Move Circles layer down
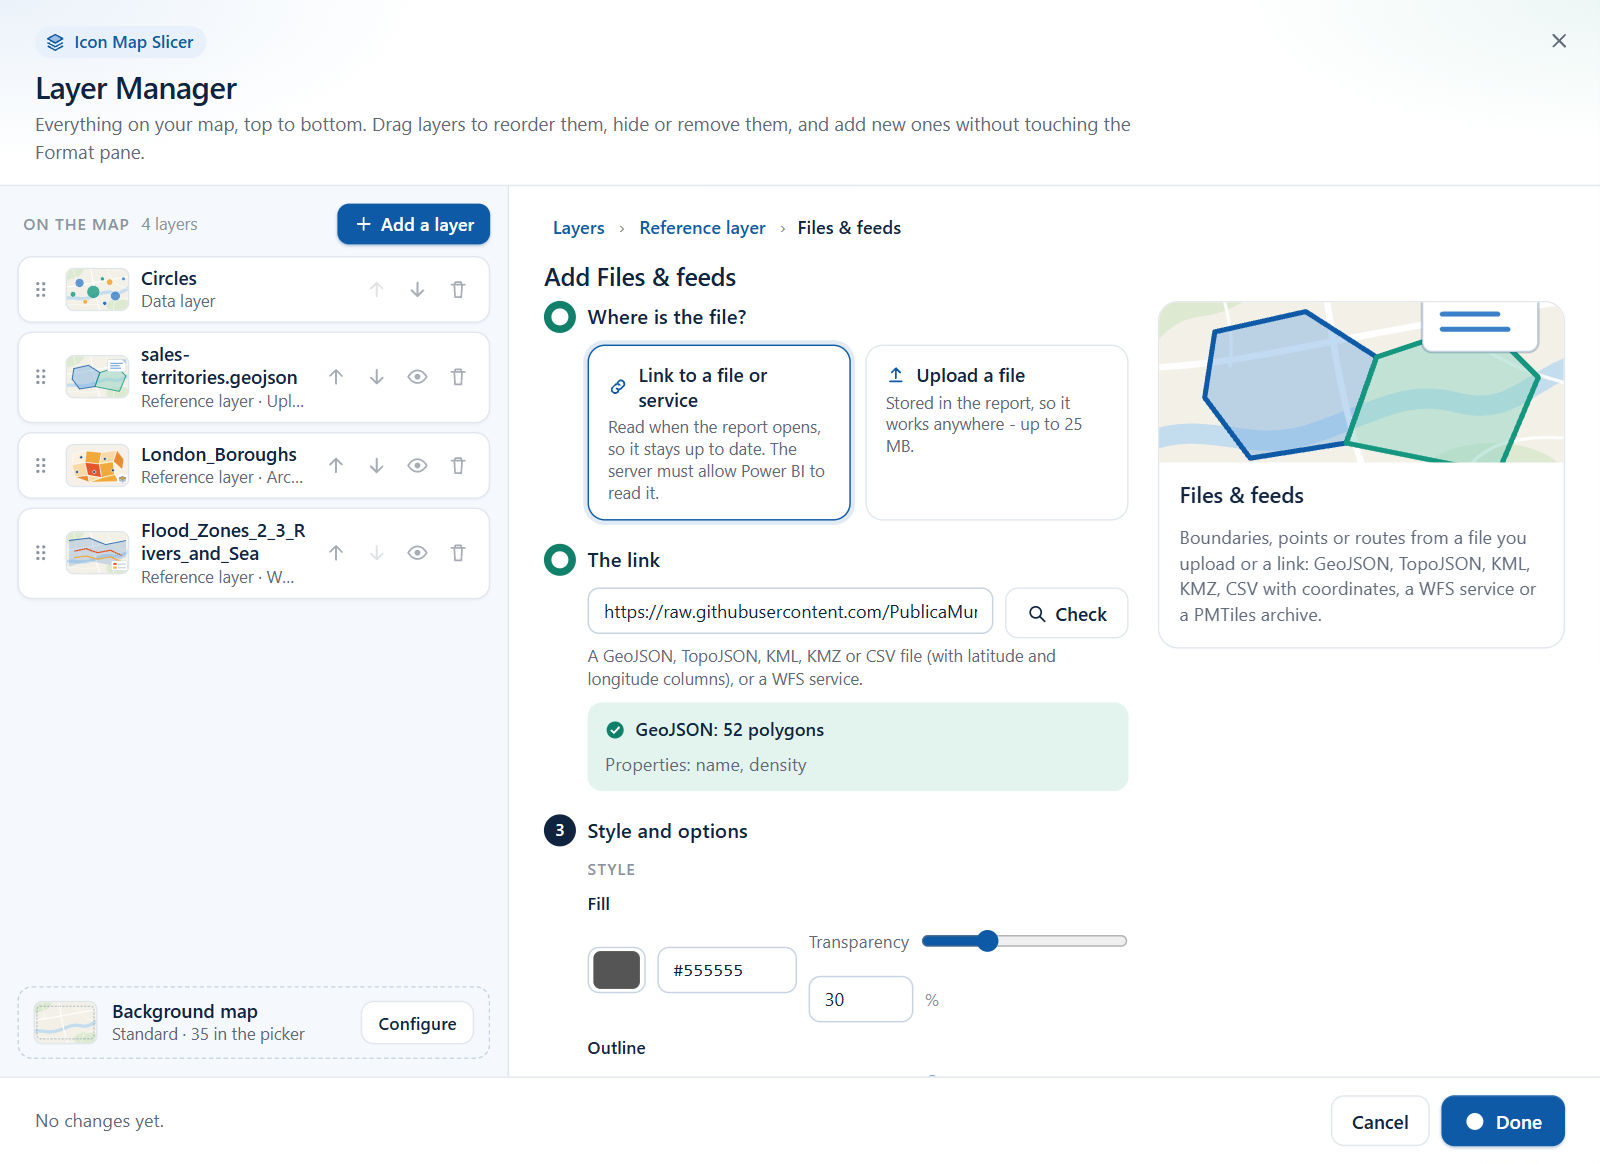 point(417,290)
